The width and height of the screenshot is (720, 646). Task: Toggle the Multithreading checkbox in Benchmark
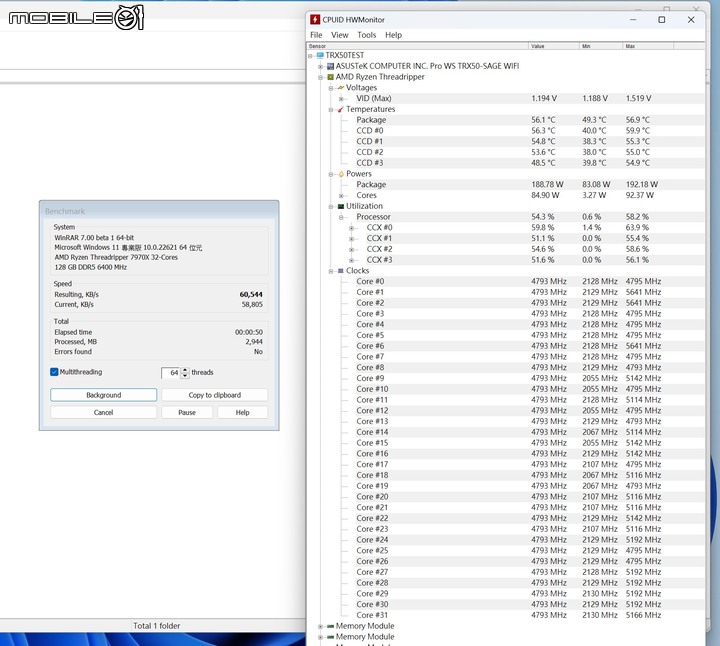[x=54, y=372]
